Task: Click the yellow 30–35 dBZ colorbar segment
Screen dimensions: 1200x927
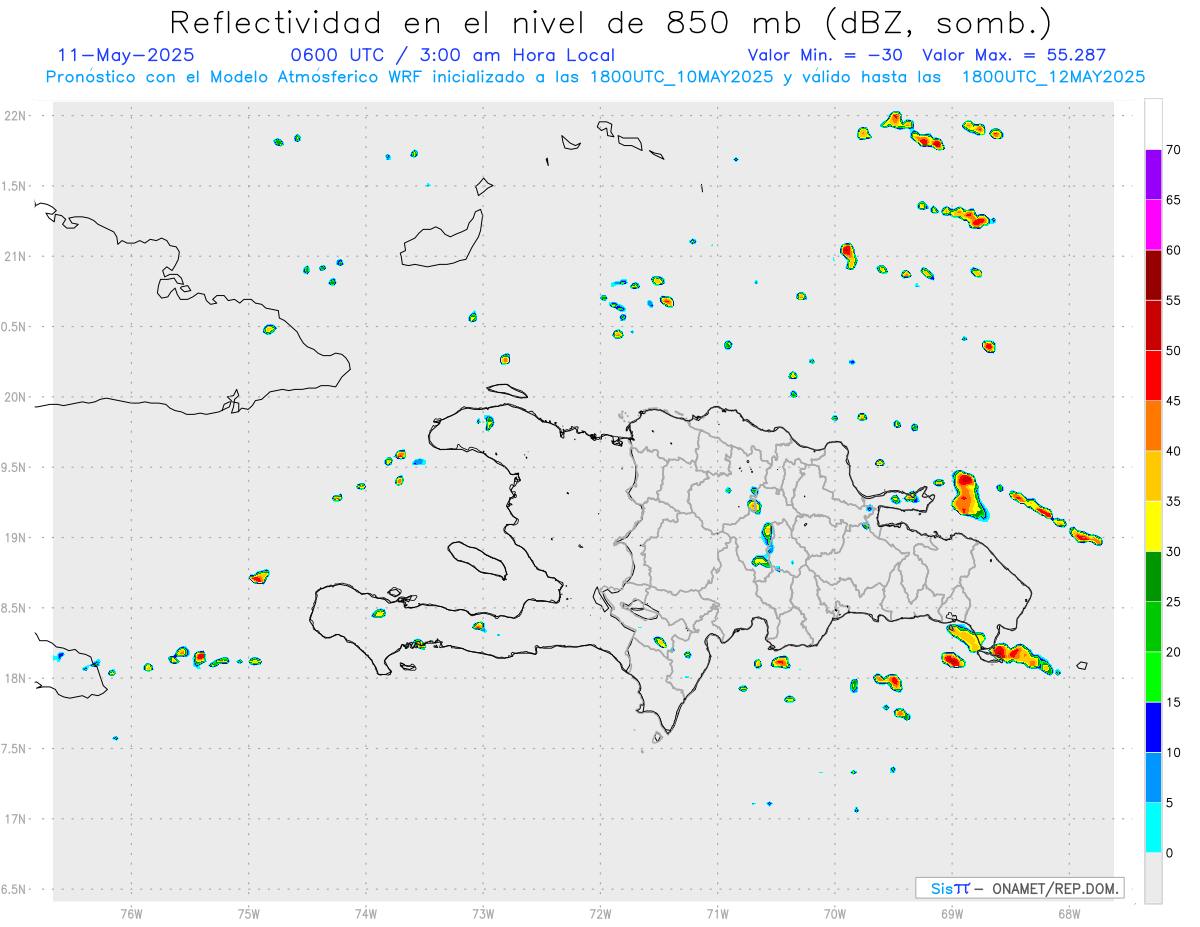Action: [1153, 526]
